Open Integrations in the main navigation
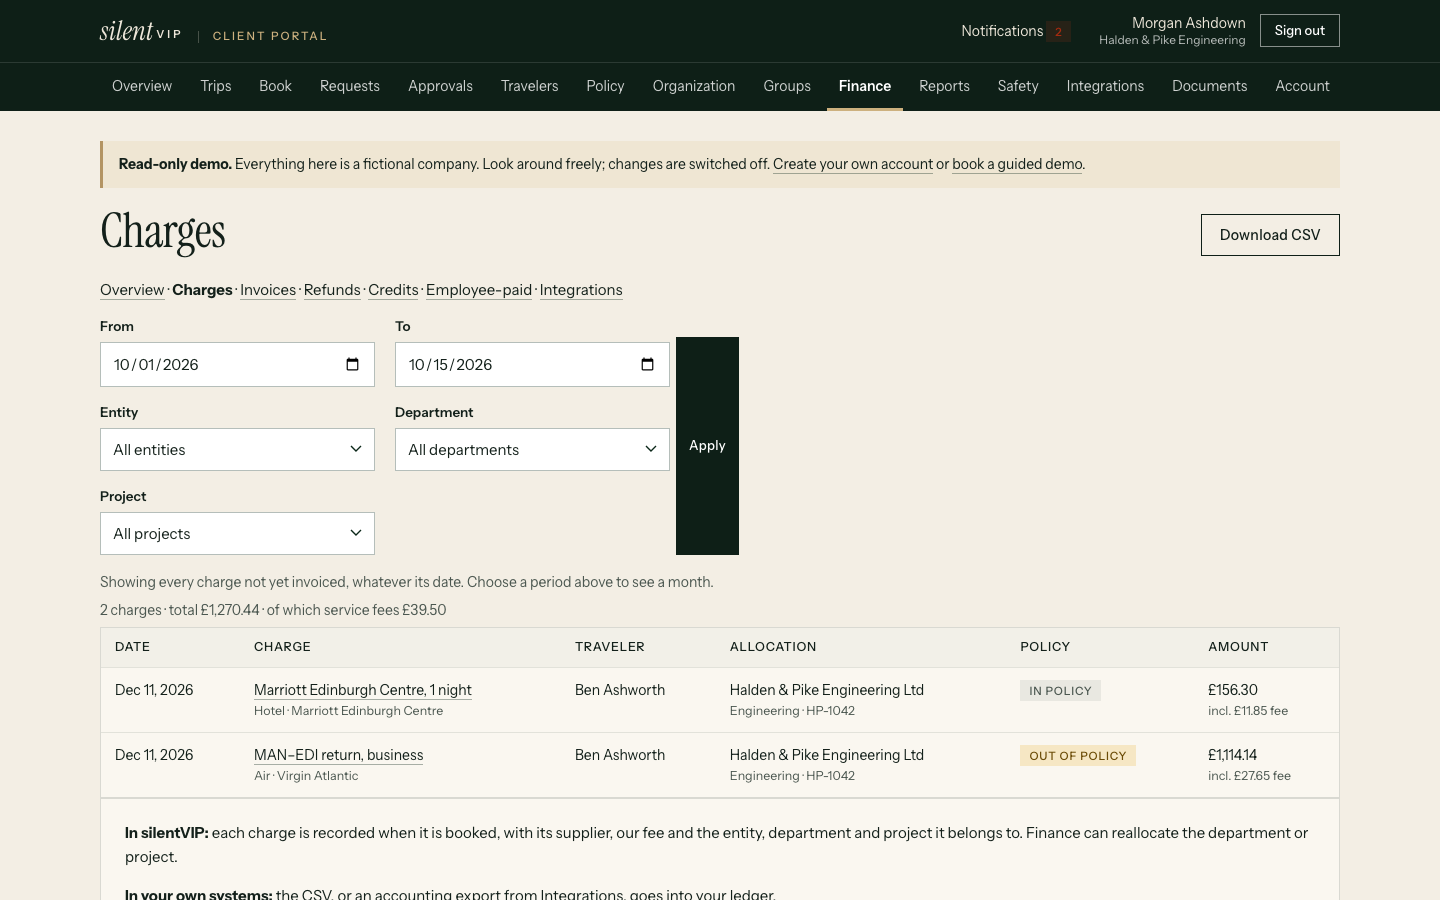Image resolution: width=1440 pixels, height=900 pixels. [1105, 86]
